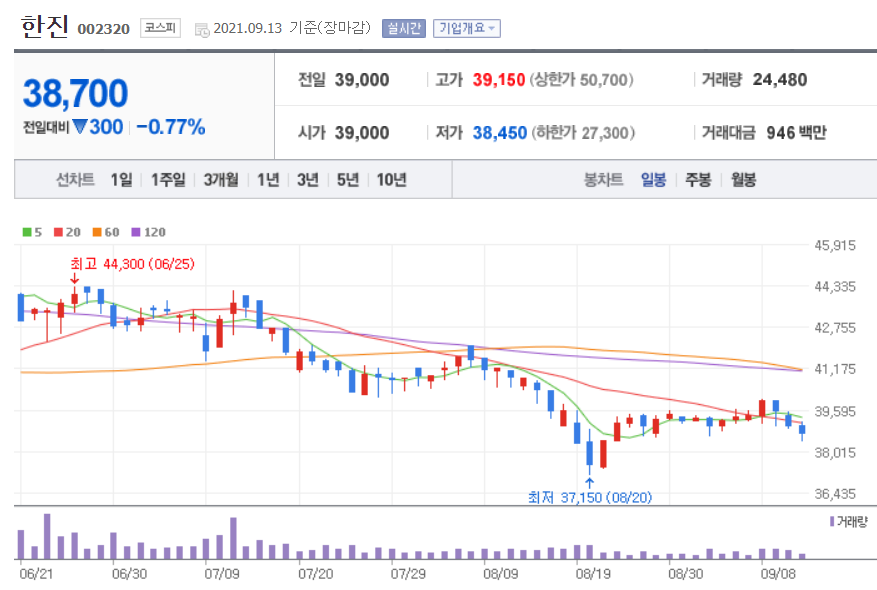
Task: Select the 1주일 line chart tab
Action: point(168,180)
